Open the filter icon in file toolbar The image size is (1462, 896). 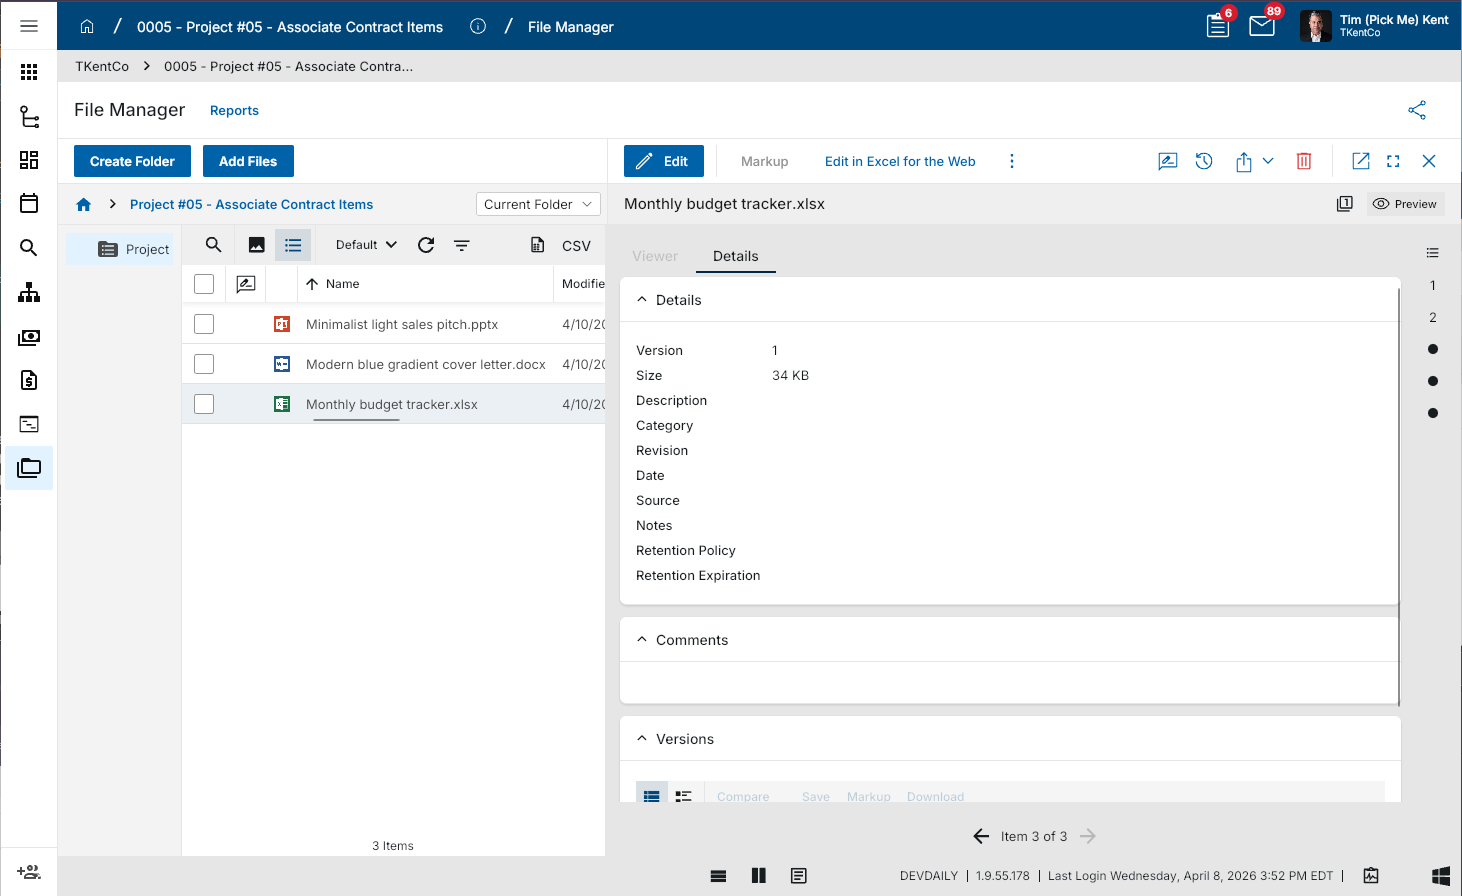461,245
